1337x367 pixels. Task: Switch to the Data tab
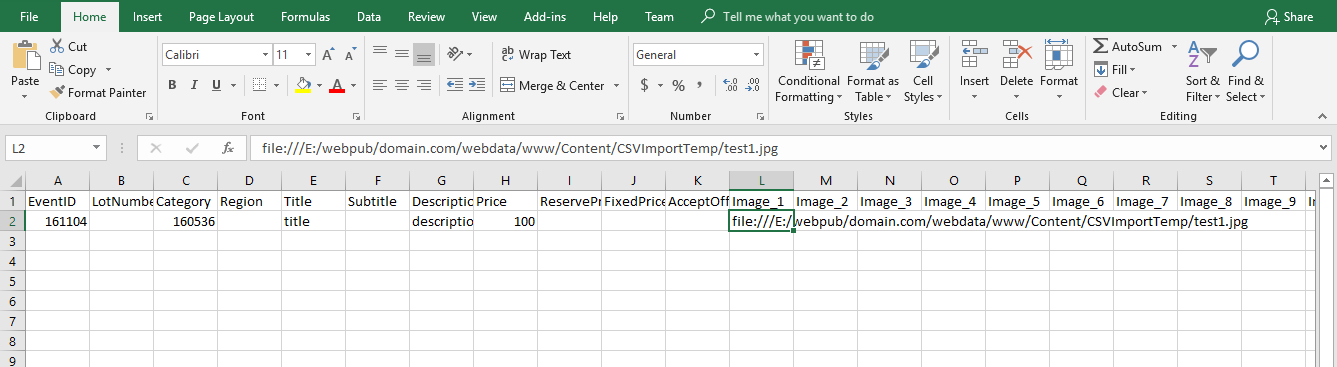coord(369,17)
